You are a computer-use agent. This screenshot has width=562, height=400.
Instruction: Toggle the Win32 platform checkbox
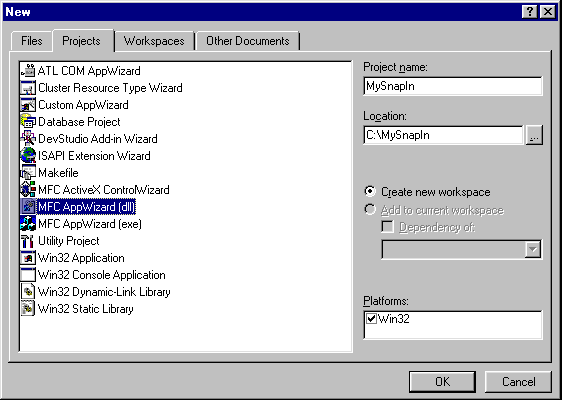click(372, 319)
